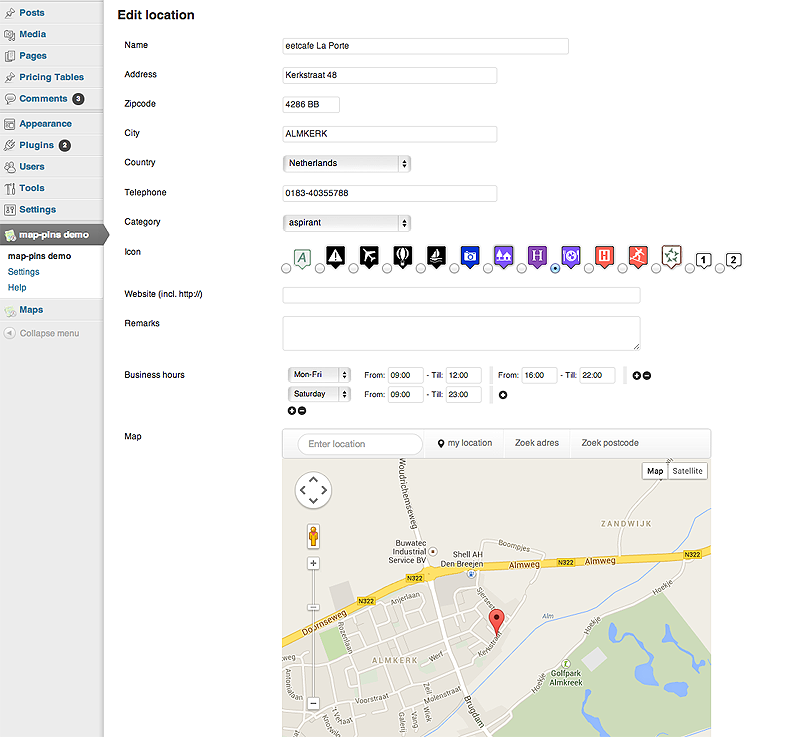Open the Mon-Fri day selector

pos(318,375)
